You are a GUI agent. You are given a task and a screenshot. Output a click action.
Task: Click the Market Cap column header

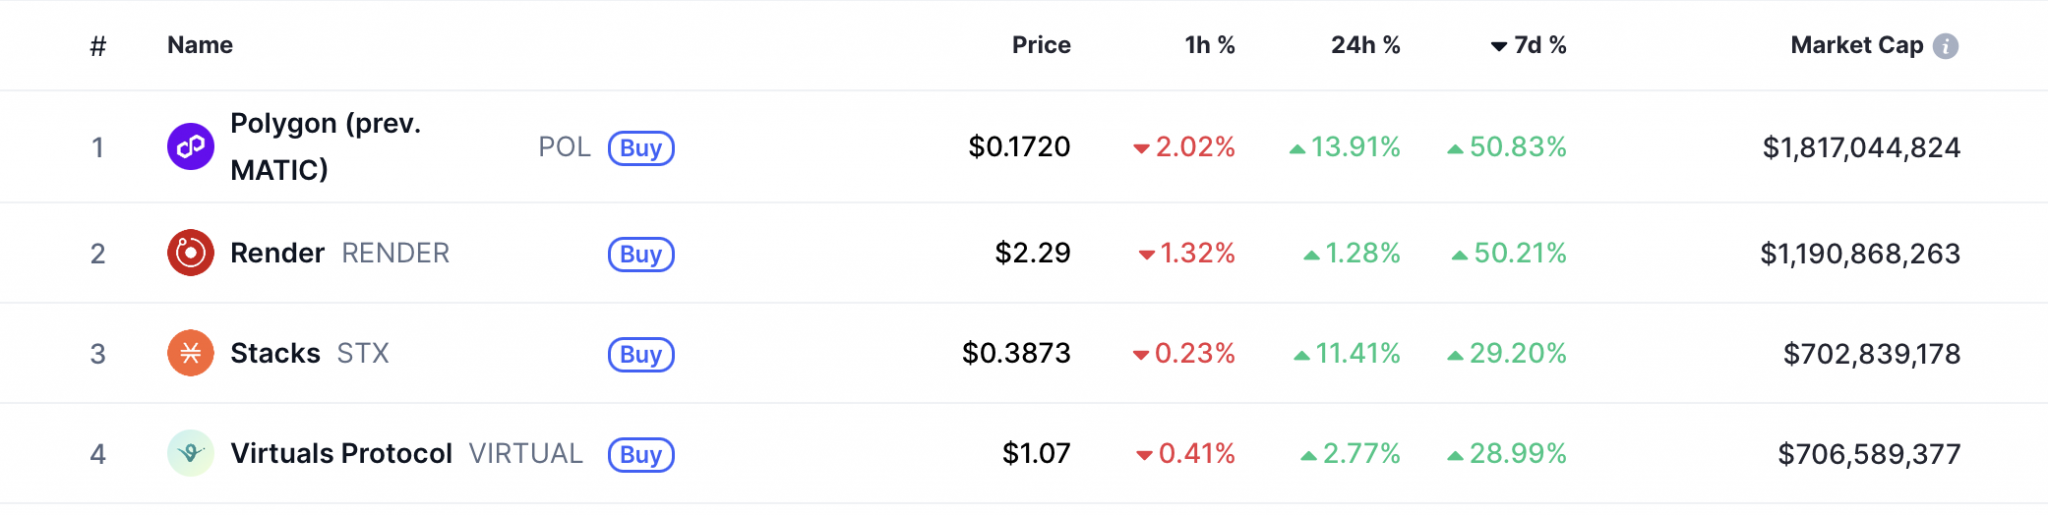click(x=1856, y=45)
